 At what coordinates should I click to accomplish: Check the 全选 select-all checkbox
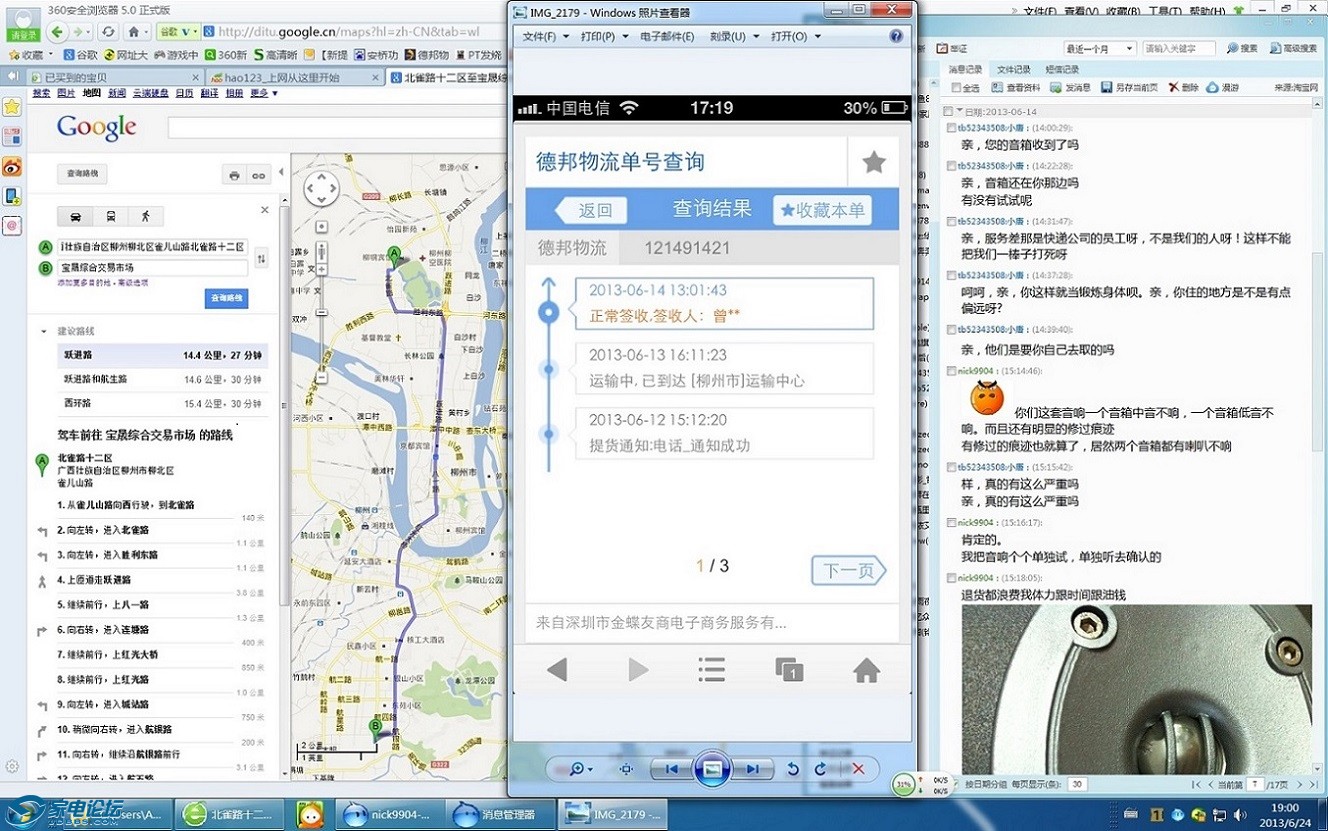tap(955, 88)
